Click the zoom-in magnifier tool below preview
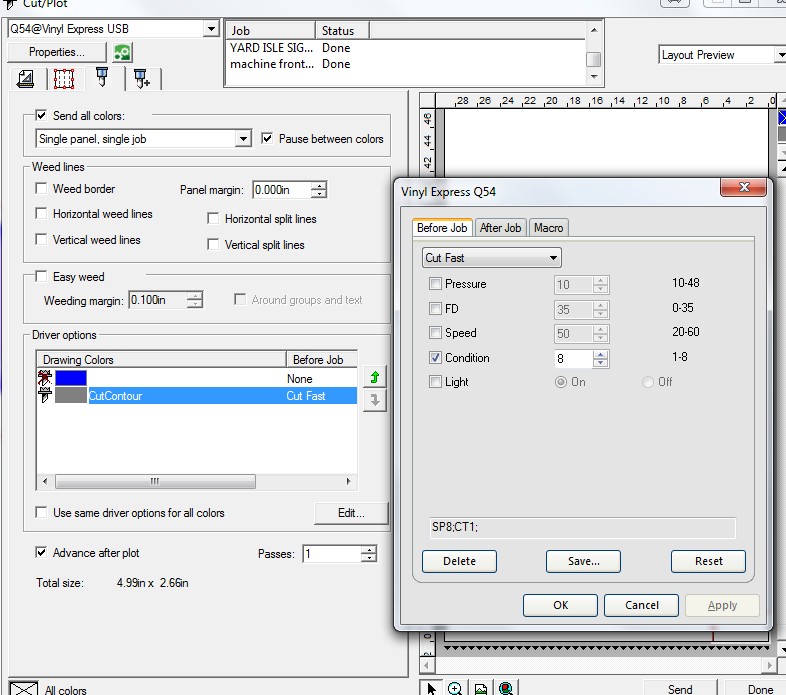The height and width of the screenshot is (695, 786). click(x=455, y=688)
